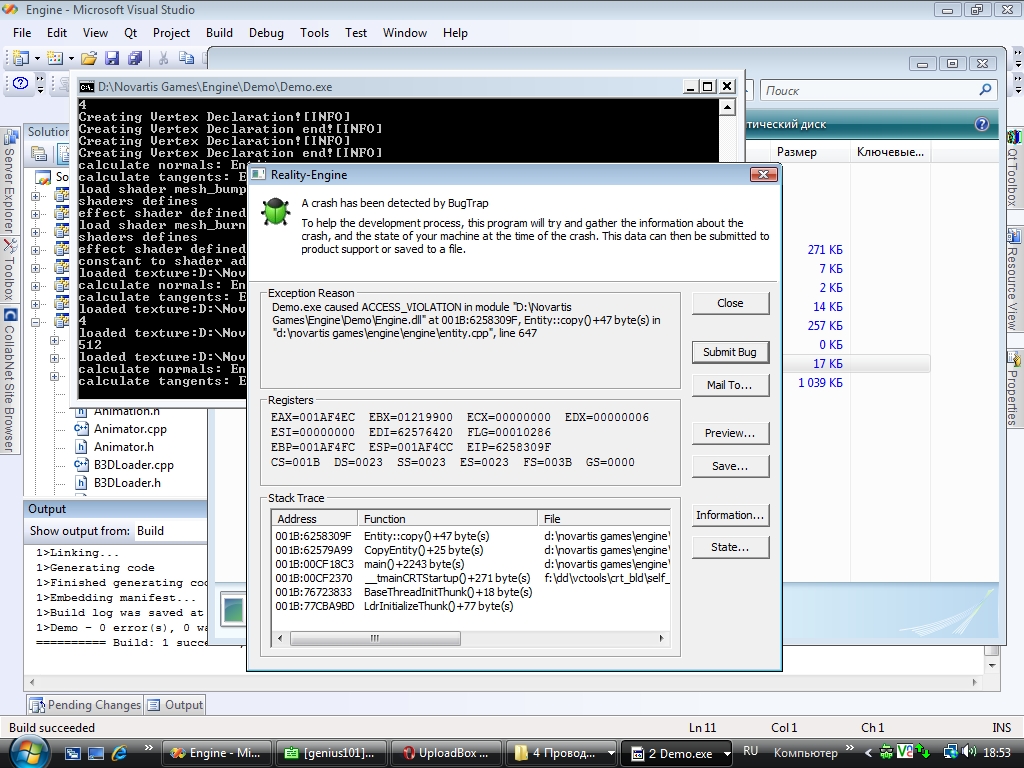1024x768 pixels.
Task: Click console scrollbar up arrow
Action: pos(728,107)
